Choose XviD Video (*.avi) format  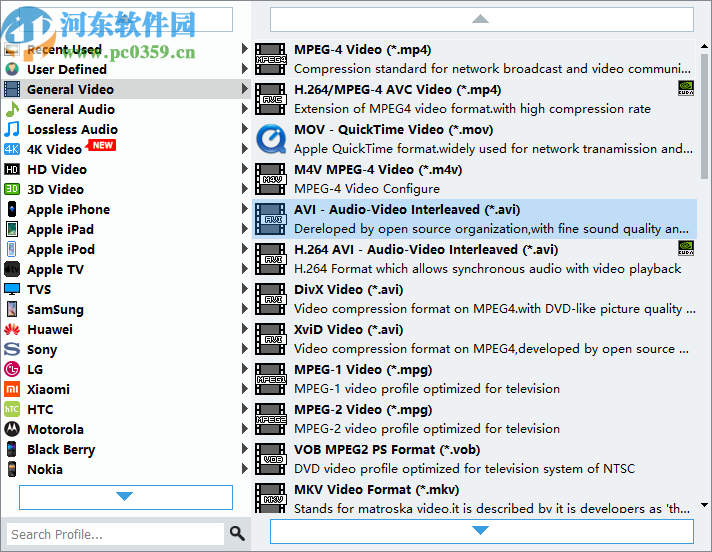pyautogui.click(x=475, y=339)
